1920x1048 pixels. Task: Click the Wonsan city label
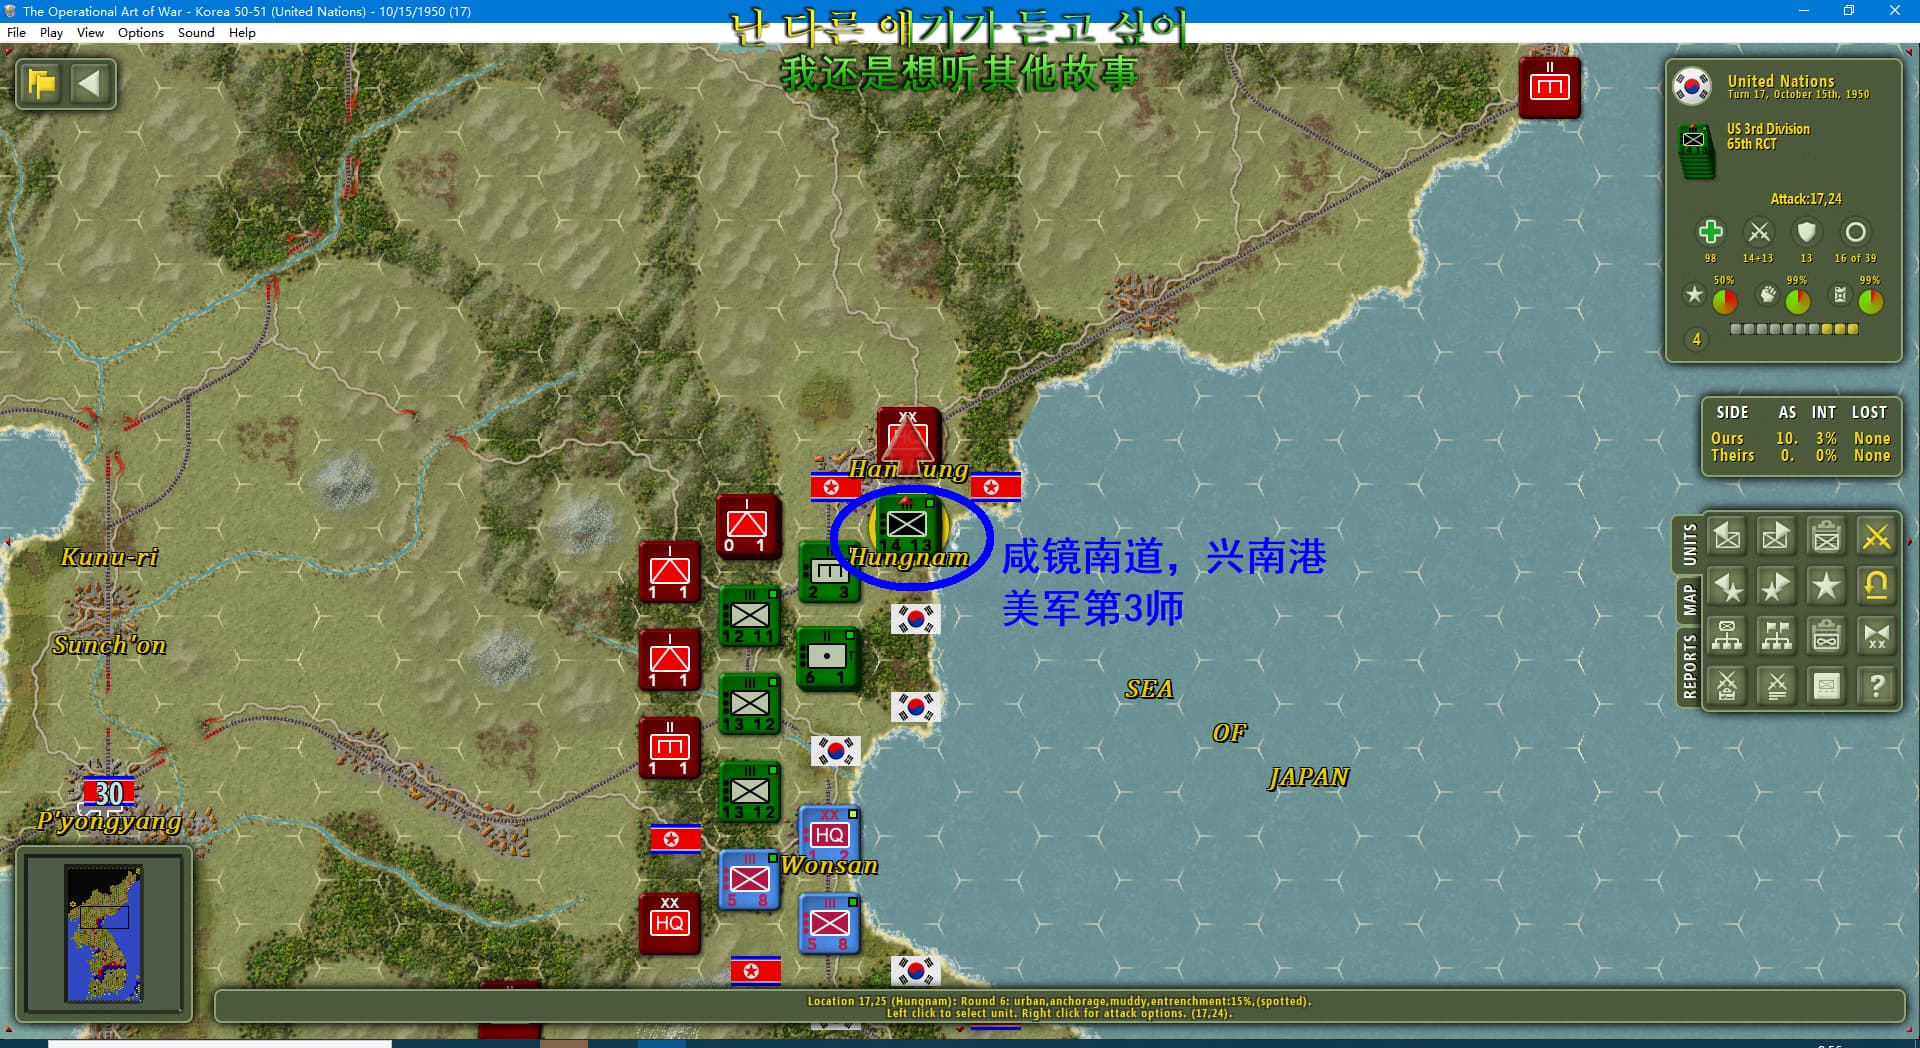tap(829, 865)
